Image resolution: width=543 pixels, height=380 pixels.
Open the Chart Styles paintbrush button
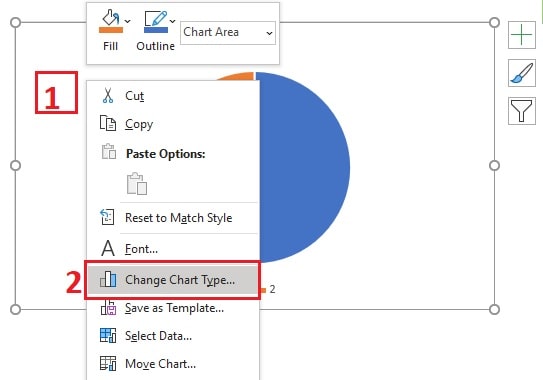(x=522, y=73)
